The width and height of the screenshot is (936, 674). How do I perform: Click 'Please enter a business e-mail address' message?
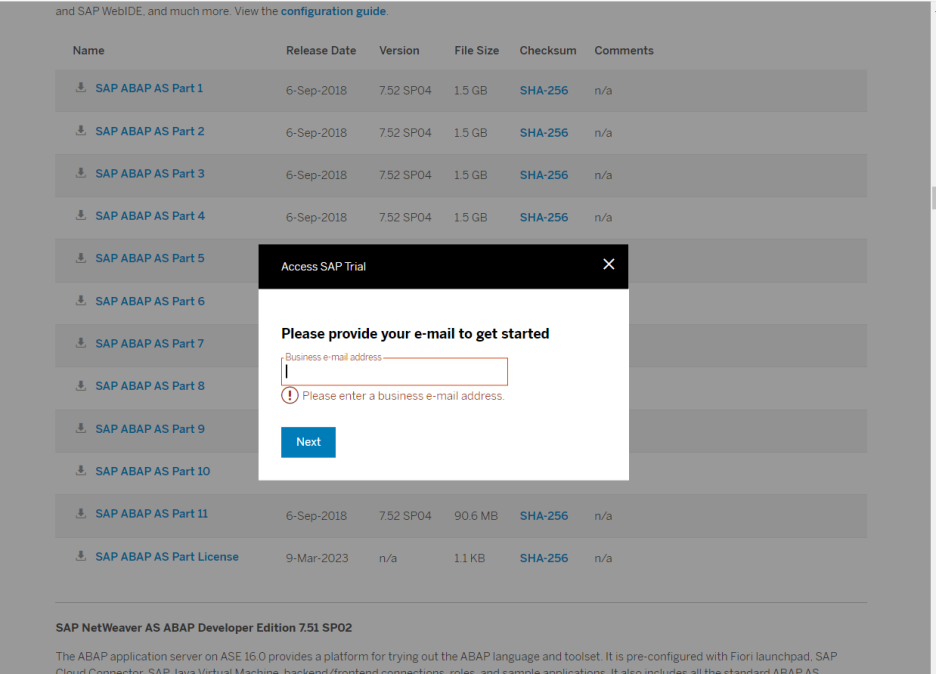tap(404, 396)
